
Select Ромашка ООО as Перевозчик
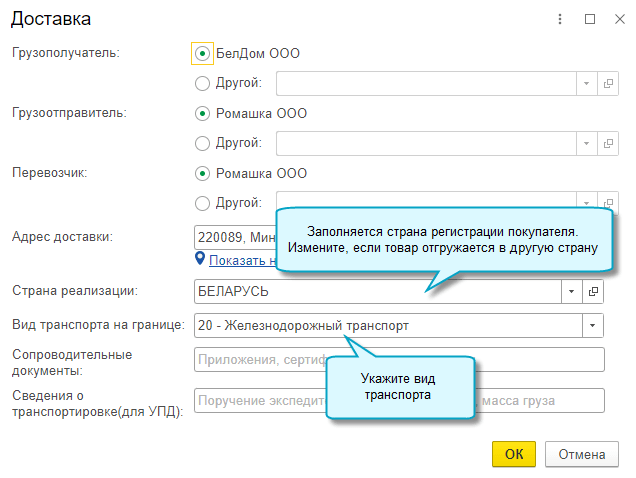tap(203, 173)
